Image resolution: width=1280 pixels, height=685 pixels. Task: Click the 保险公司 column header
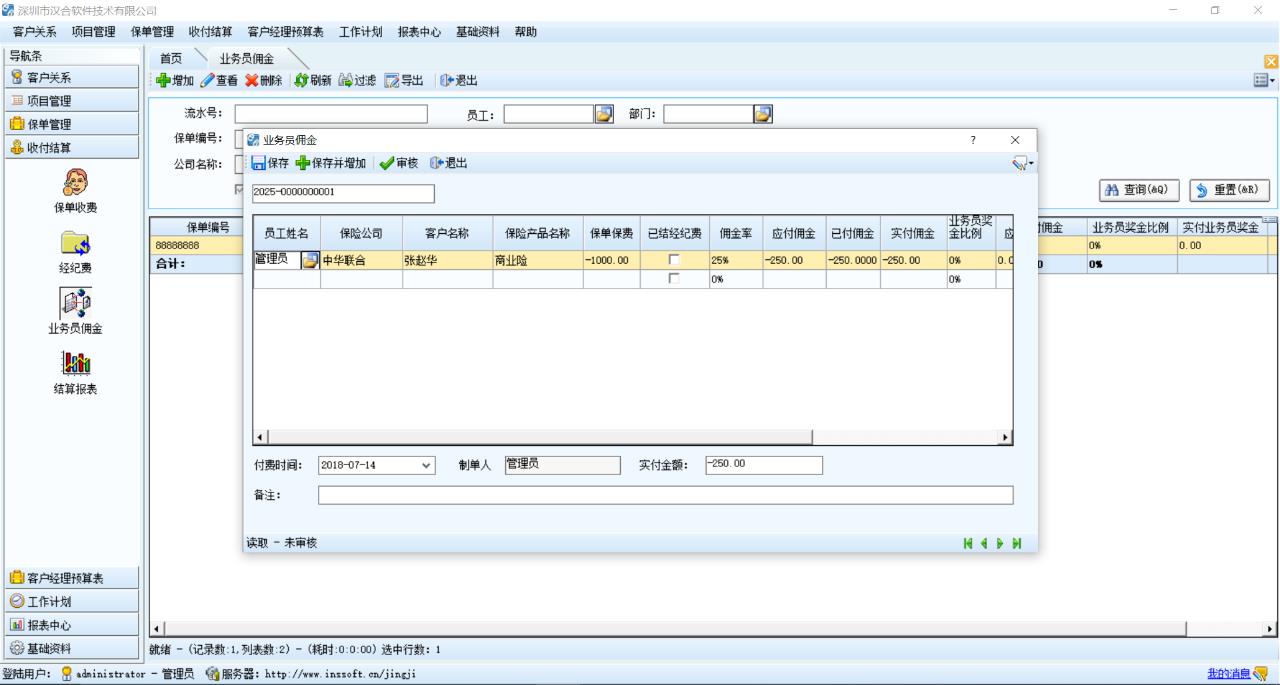[x=361, y=233]
